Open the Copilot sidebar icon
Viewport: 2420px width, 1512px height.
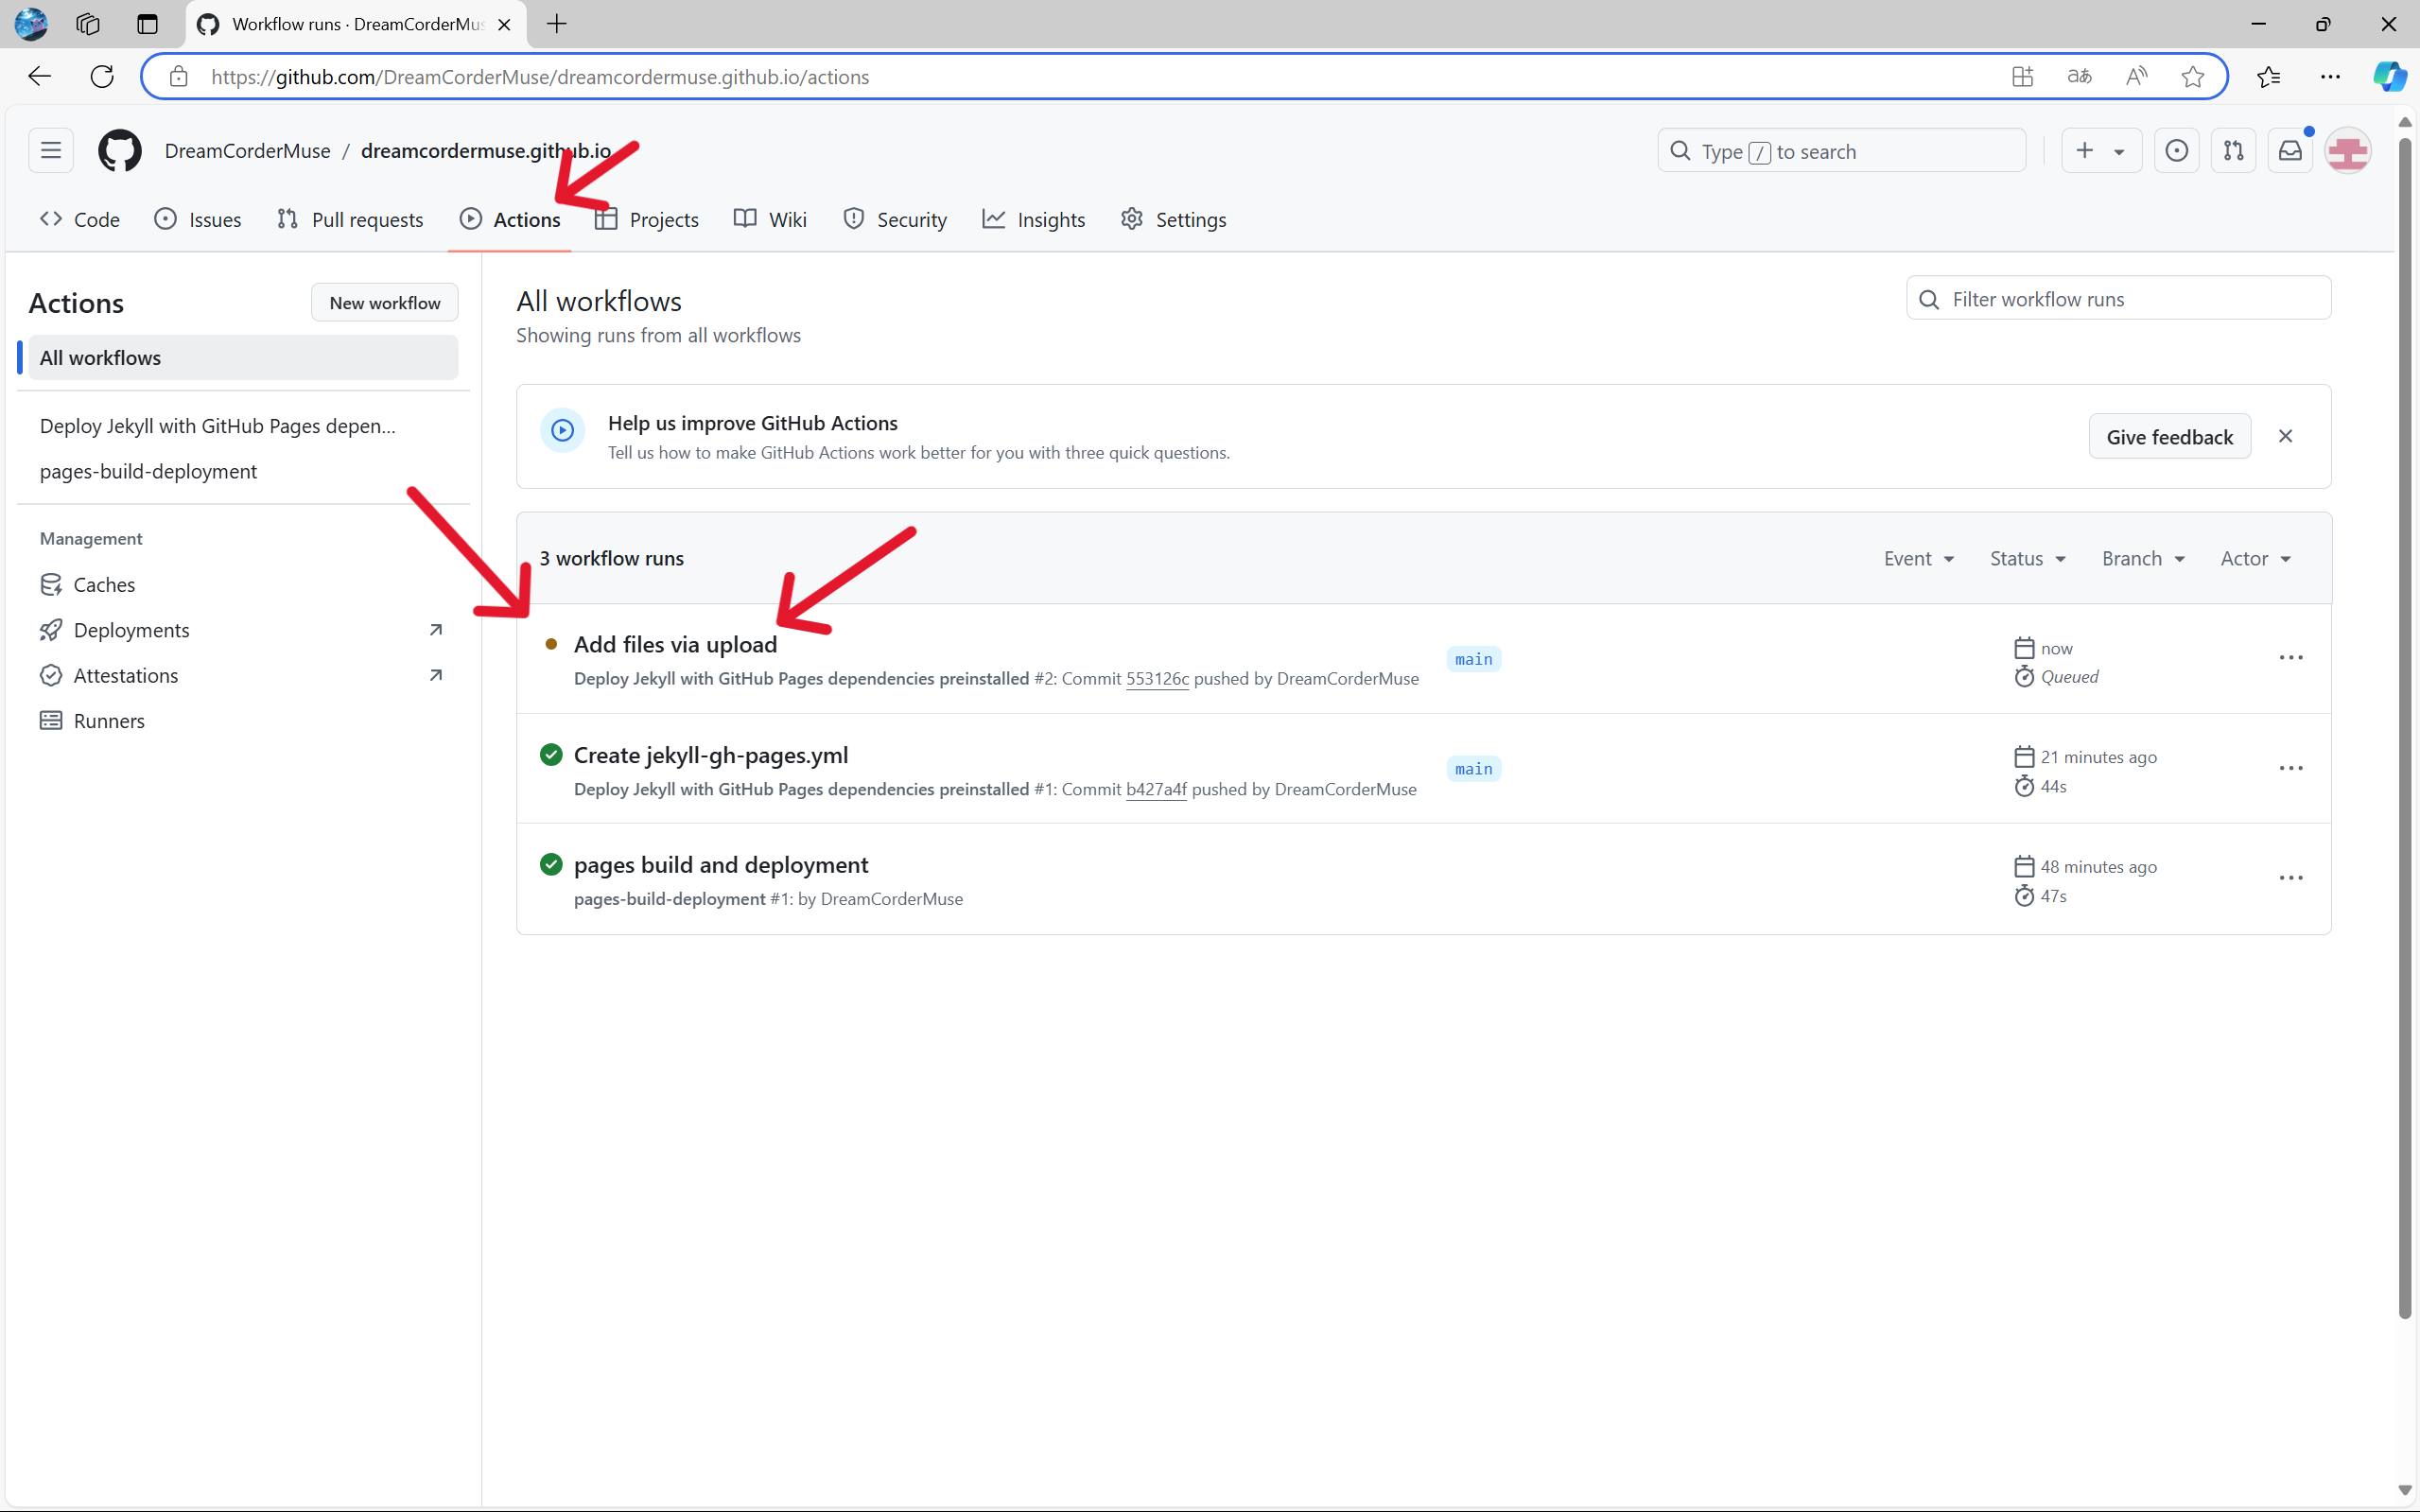(2390, 77)
